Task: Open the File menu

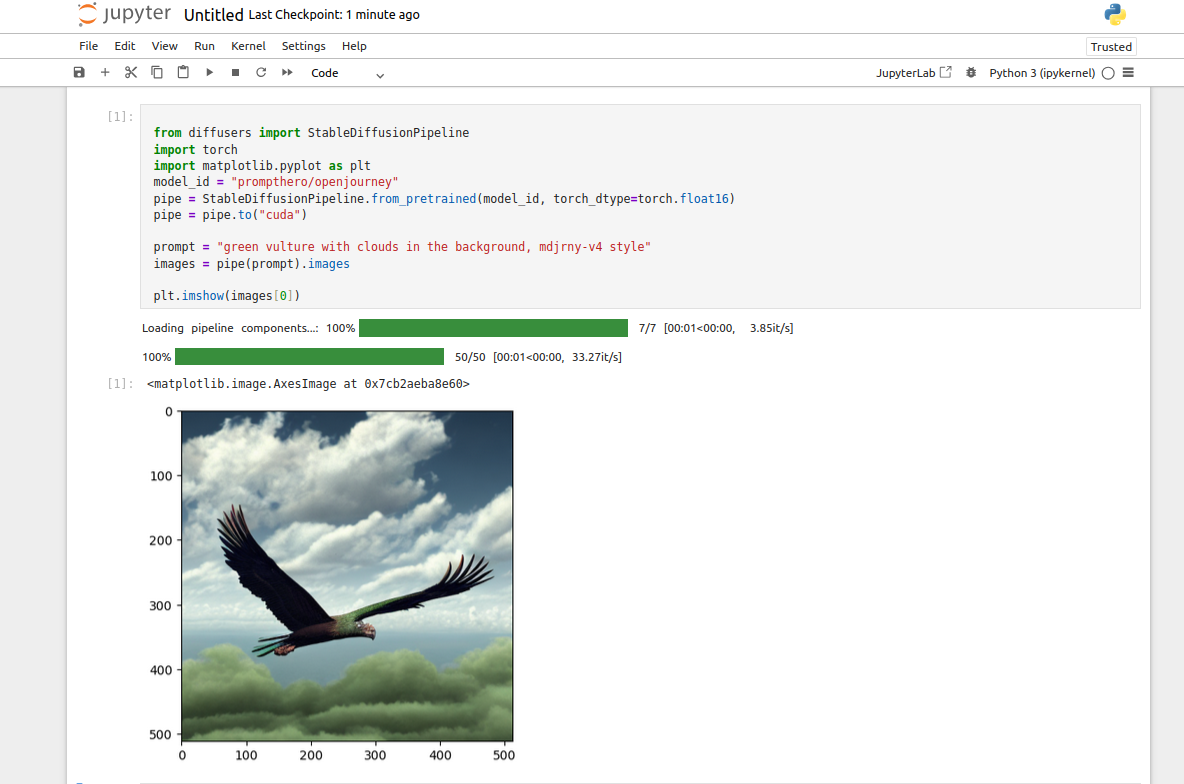Action: [x=89, y=46]
